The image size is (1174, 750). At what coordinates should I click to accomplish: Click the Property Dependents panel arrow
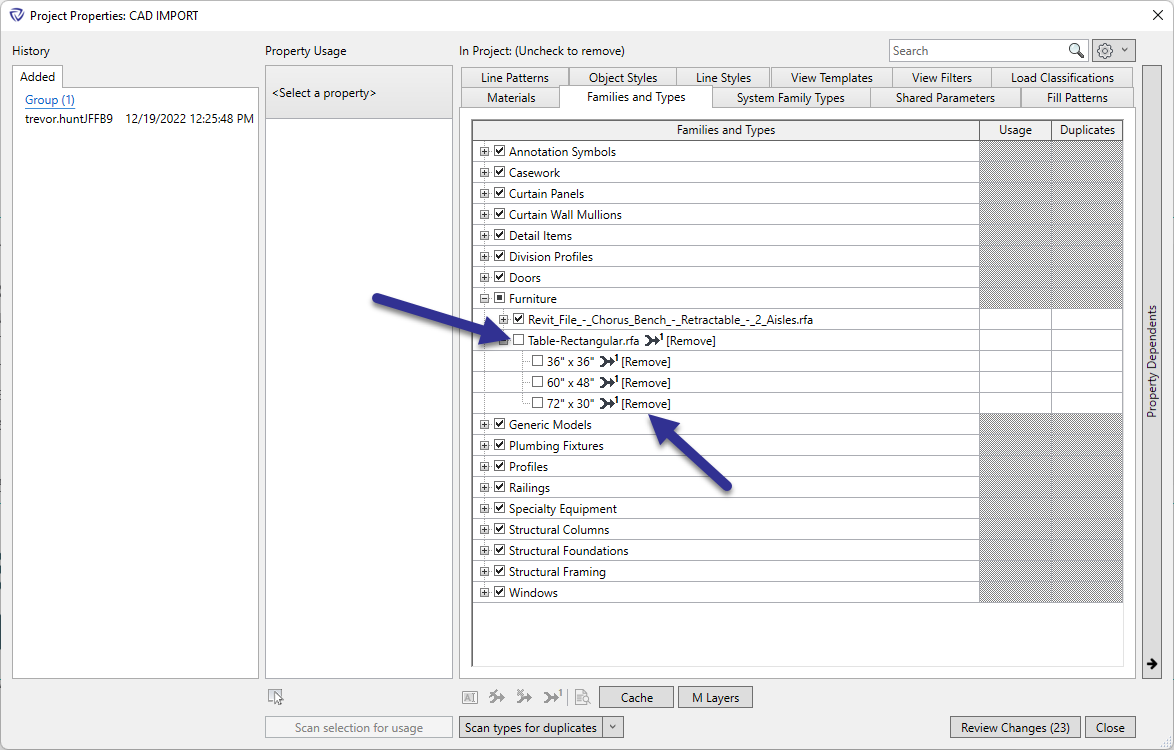click(1152, 664)
